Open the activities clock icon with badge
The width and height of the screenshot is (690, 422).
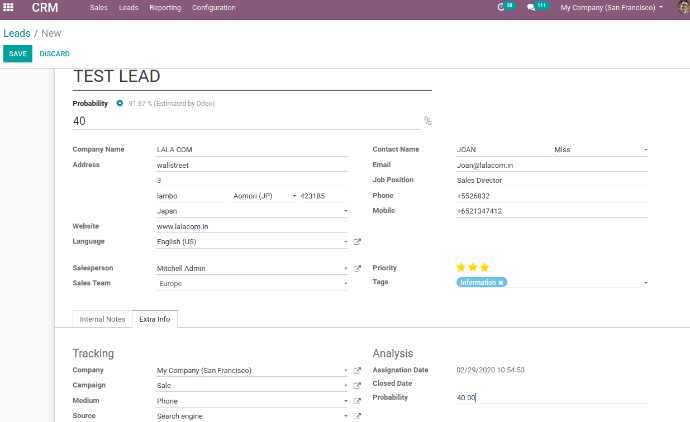(x=505, y=7)
